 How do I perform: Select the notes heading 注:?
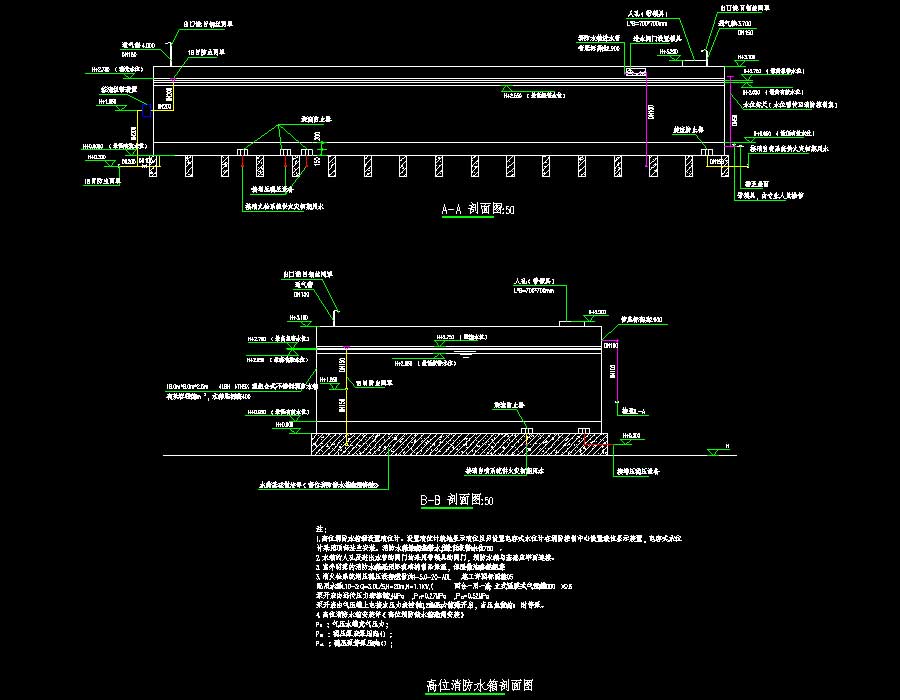(x=320, y=527)
